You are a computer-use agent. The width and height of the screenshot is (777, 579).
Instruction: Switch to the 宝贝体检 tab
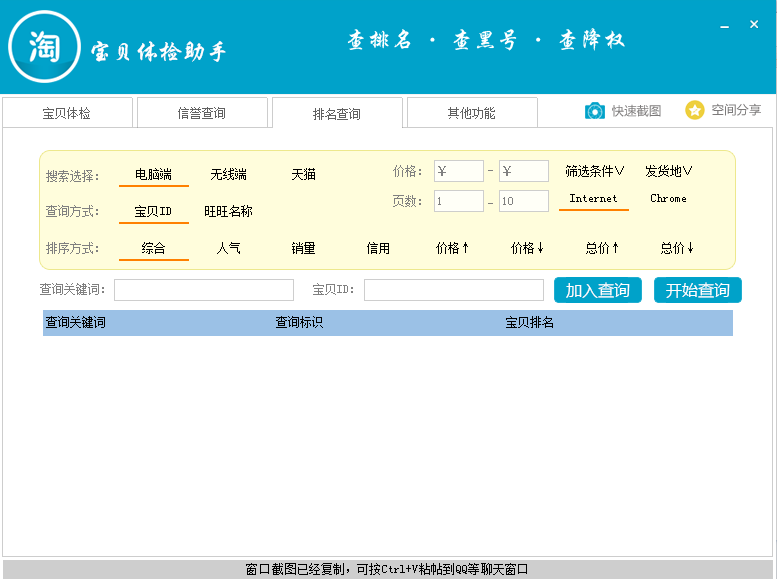tap(67, 113)
